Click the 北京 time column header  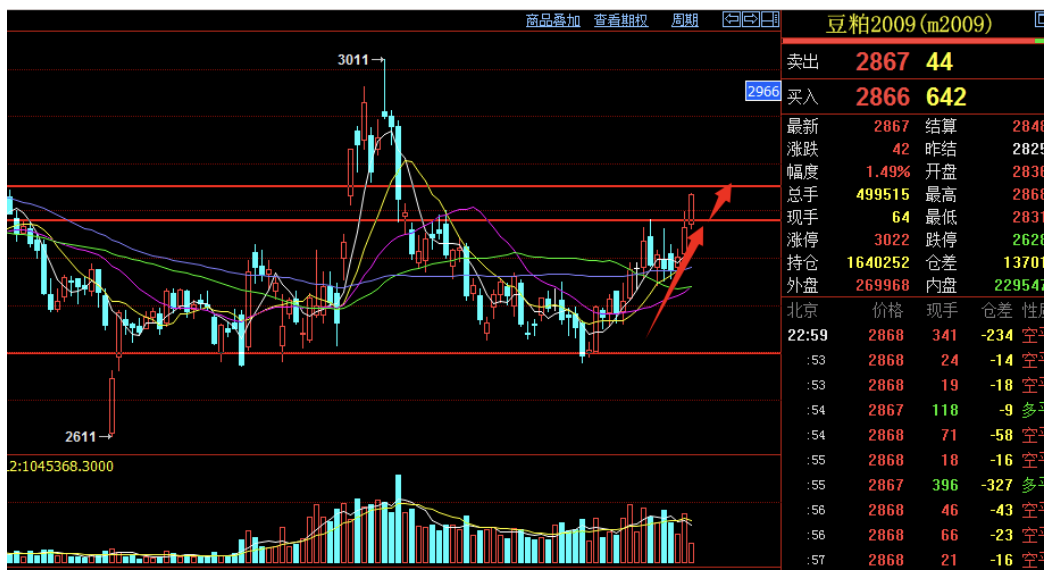tap(803, 310)
